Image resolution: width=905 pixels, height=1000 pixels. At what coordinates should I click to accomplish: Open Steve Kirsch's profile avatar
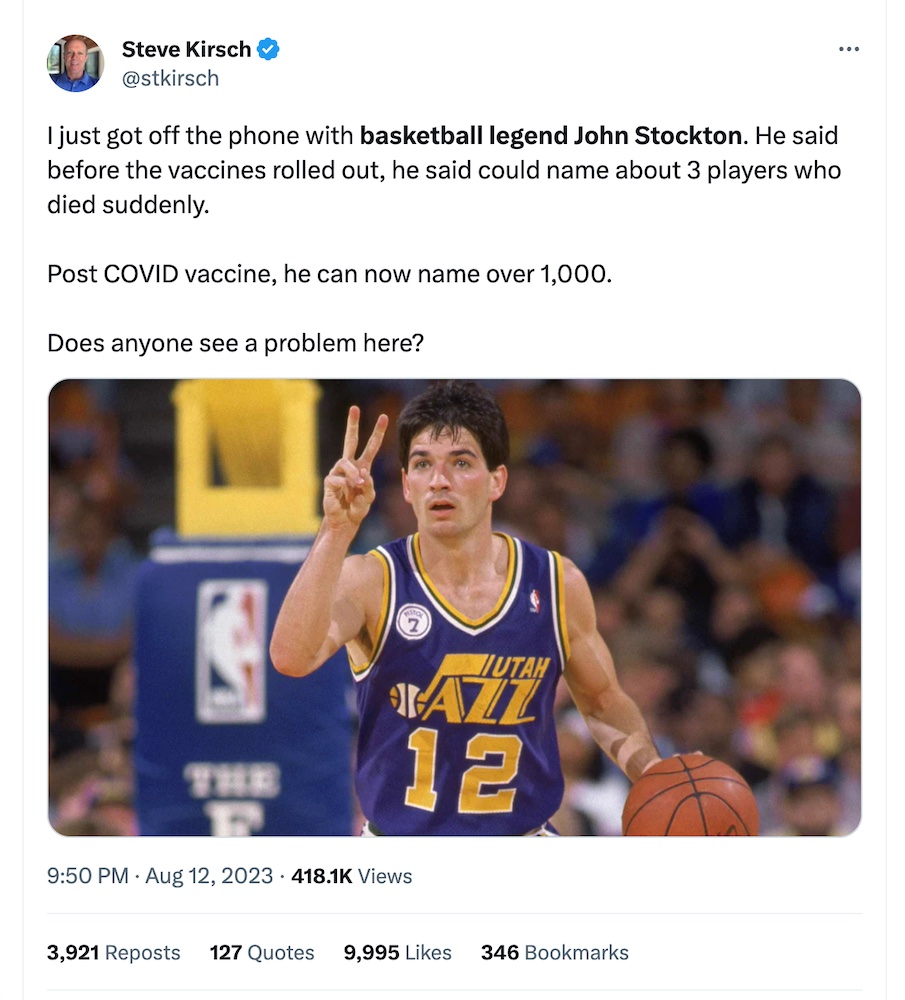coord(75,63)
